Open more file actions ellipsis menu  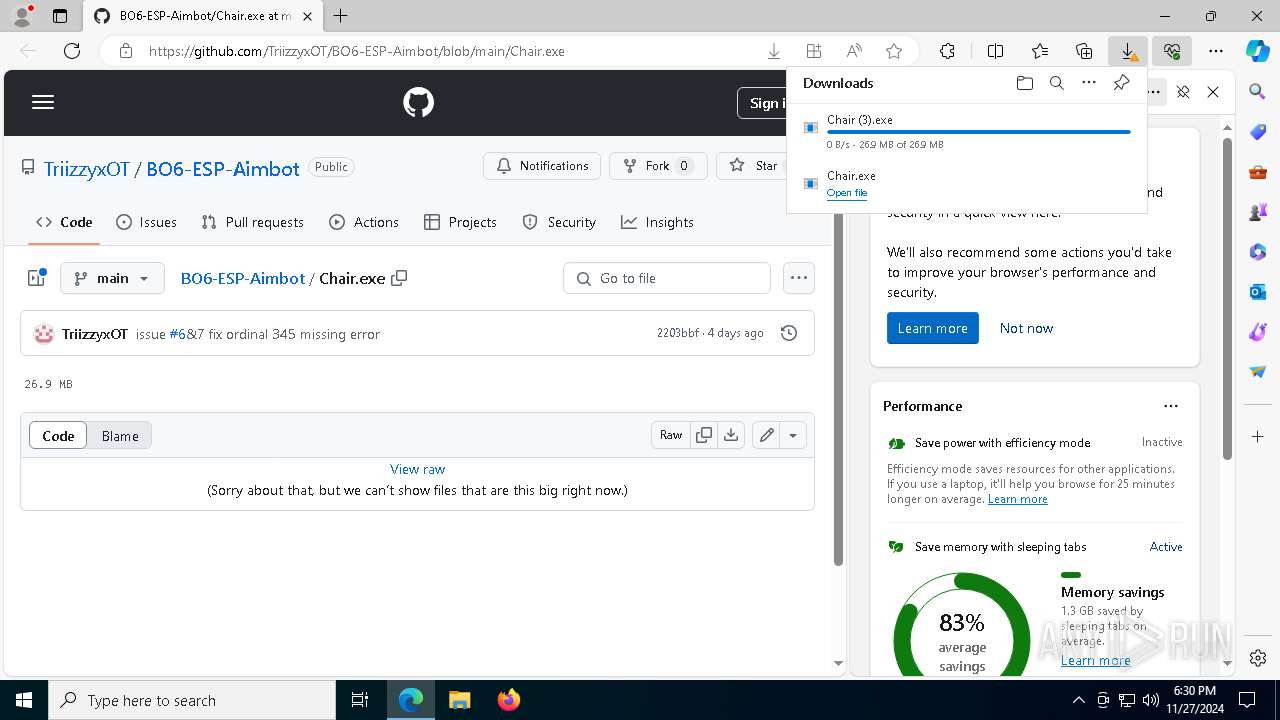[798, 278]
